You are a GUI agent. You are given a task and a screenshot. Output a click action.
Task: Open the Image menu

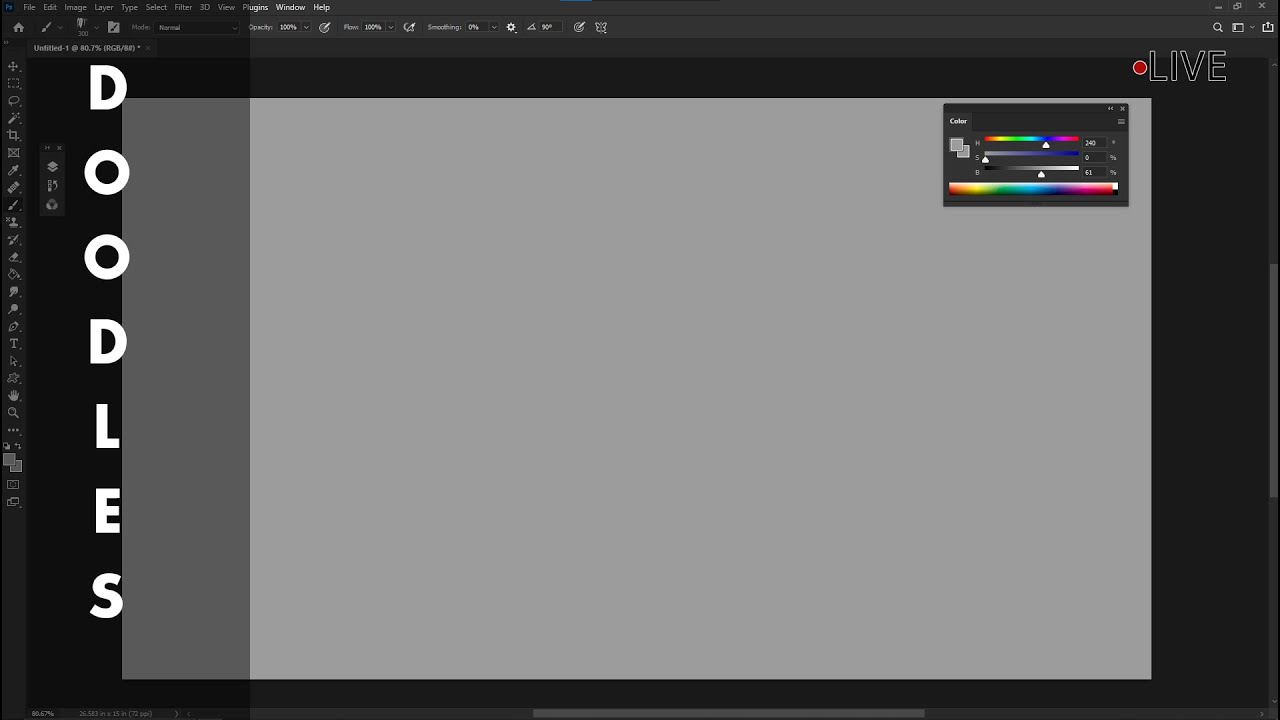[76, 7]
